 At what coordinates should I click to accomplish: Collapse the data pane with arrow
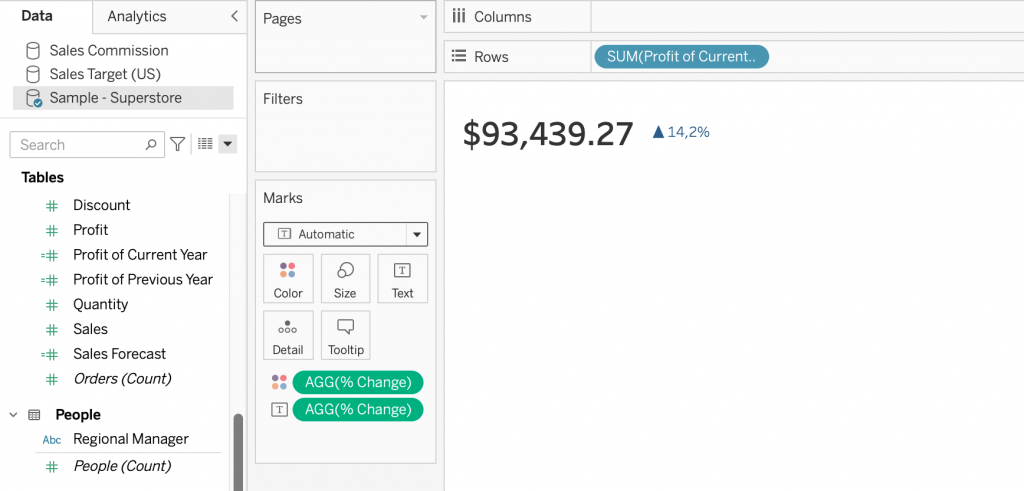(x=234, y=16)
